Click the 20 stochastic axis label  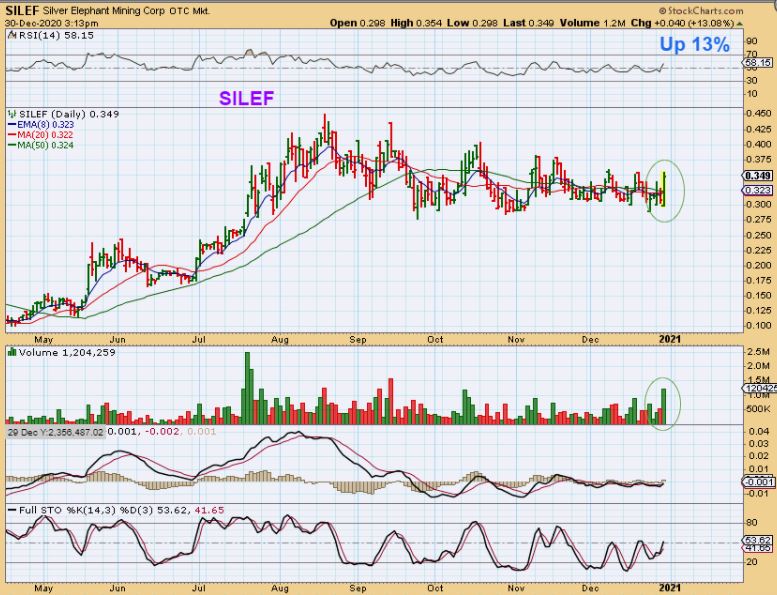(752, 562)
